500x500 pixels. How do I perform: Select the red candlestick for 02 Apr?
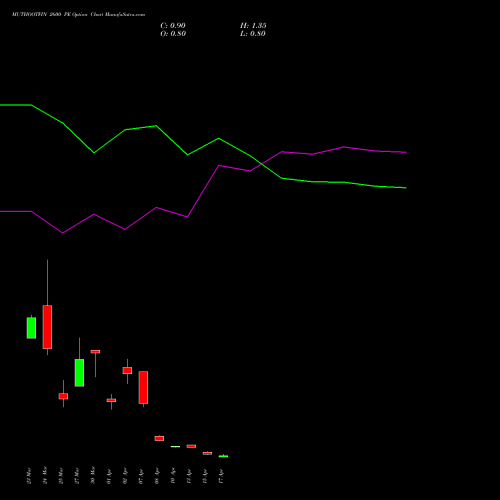(x=127, y=370)
